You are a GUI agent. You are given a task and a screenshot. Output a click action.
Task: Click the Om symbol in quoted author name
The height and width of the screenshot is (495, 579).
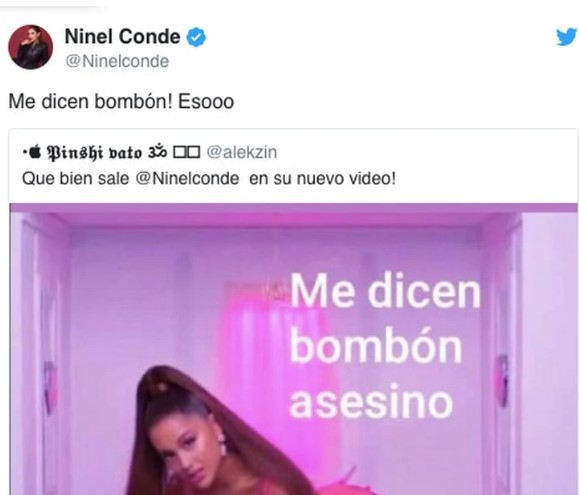pyautogui.click(x=157, y=151)
